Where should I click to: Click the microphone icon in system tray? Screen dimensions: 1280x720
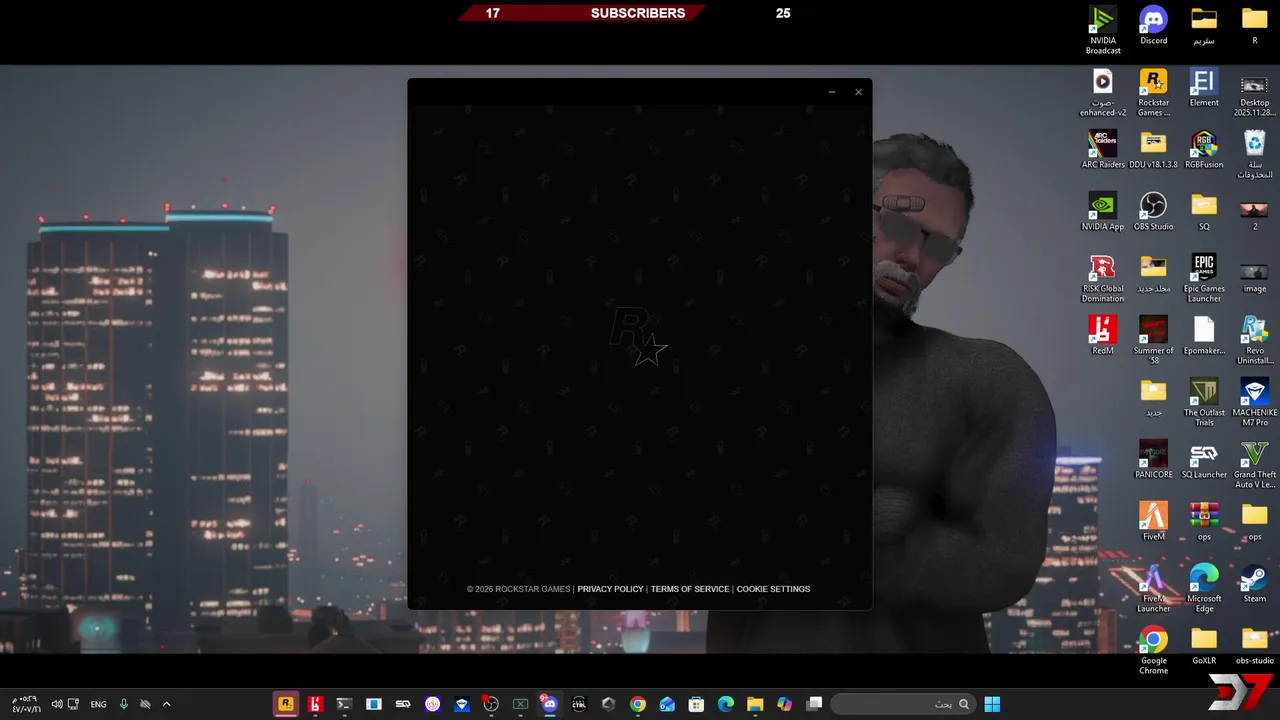[x=123, y=704]
